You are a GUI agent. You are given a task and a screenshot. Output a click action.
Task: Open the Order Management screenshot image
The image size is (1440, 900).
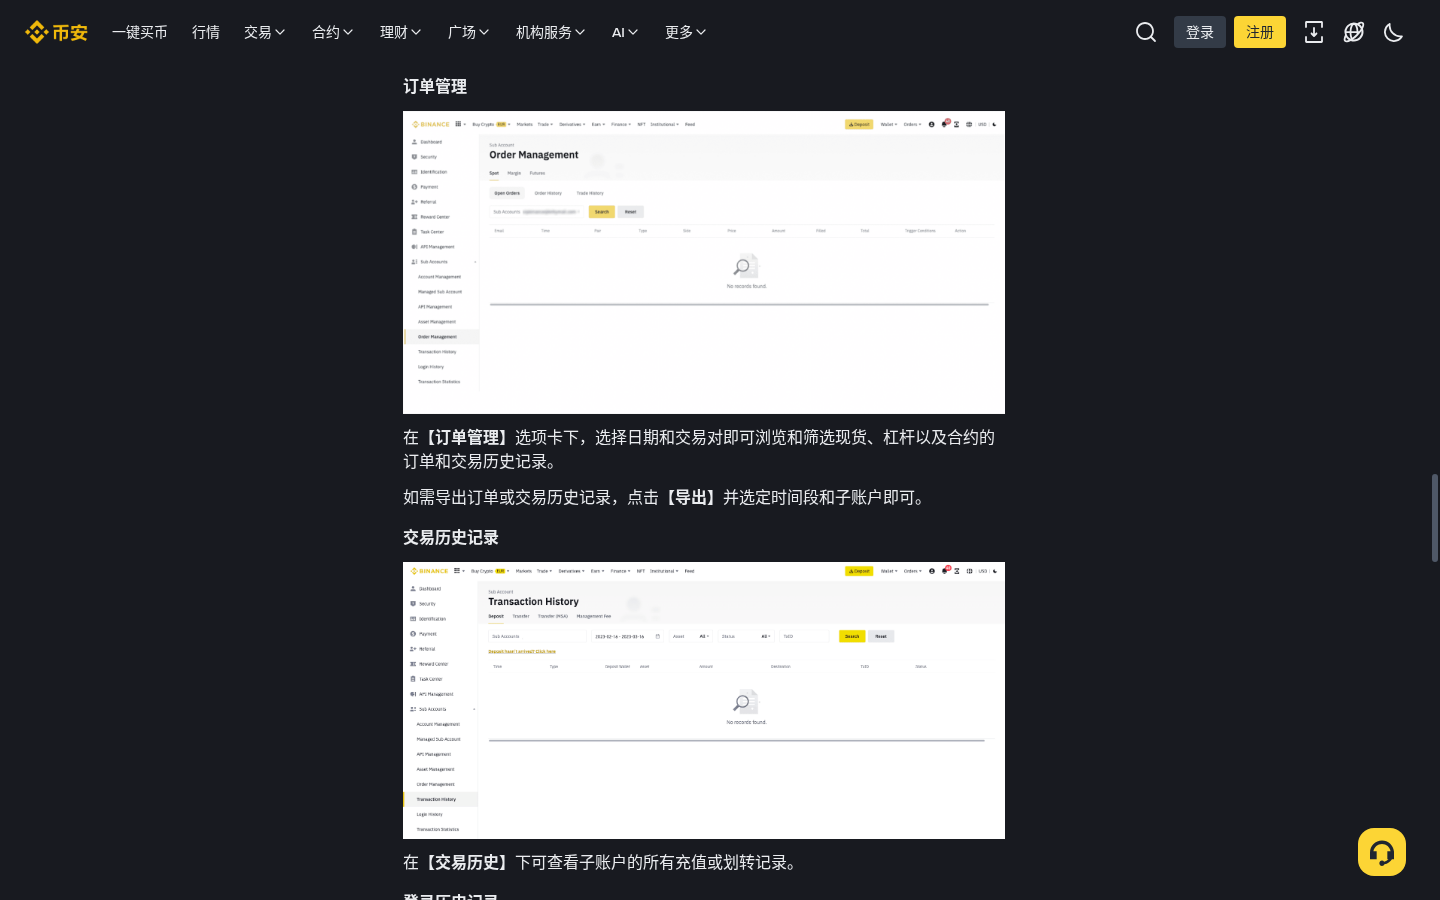tap(704, 262)
